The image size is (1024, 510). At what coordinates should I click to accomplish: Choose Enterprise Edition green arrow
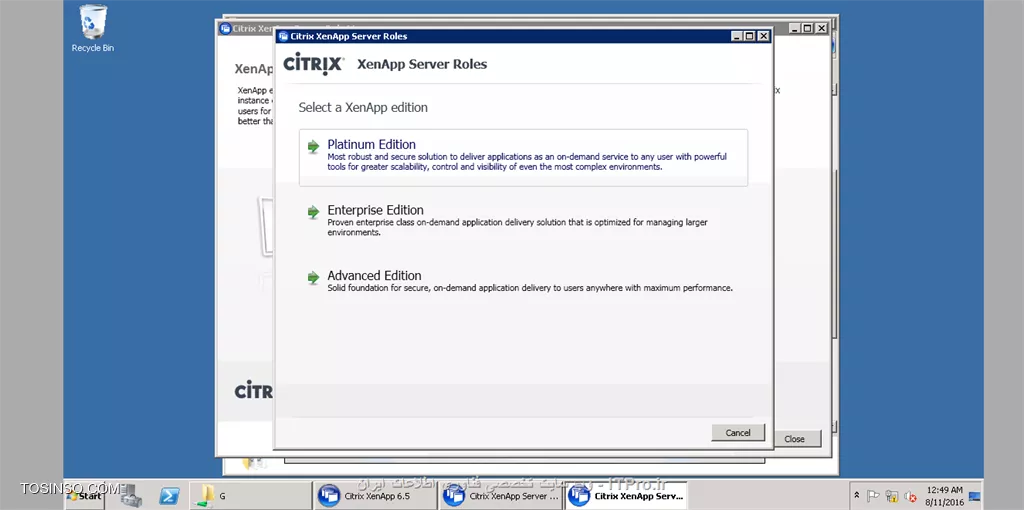click(313, 212)
